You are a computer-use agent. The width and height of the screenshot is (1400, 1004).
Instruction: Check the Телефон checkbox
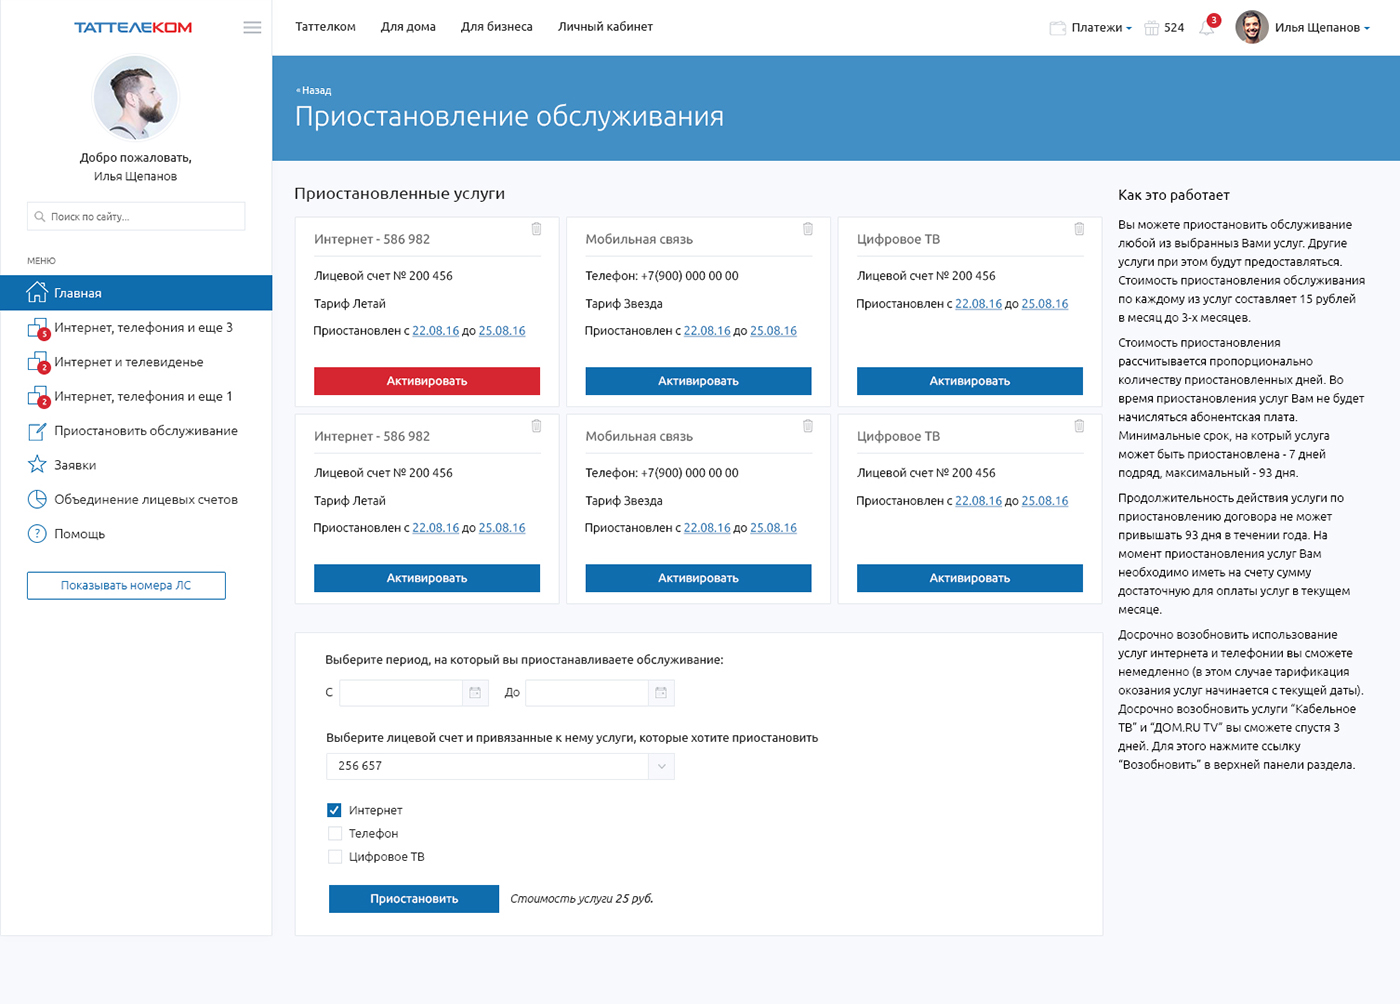click(x=334, y=833)
